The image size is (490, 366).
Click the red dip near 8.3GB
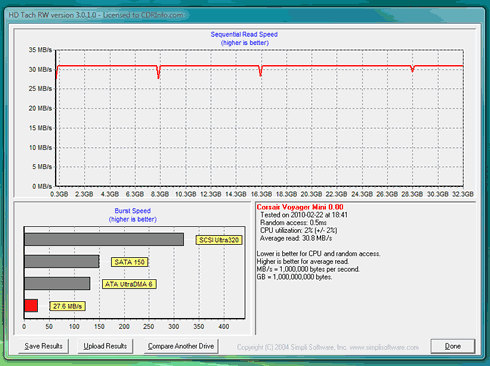[x=159, y=72]
